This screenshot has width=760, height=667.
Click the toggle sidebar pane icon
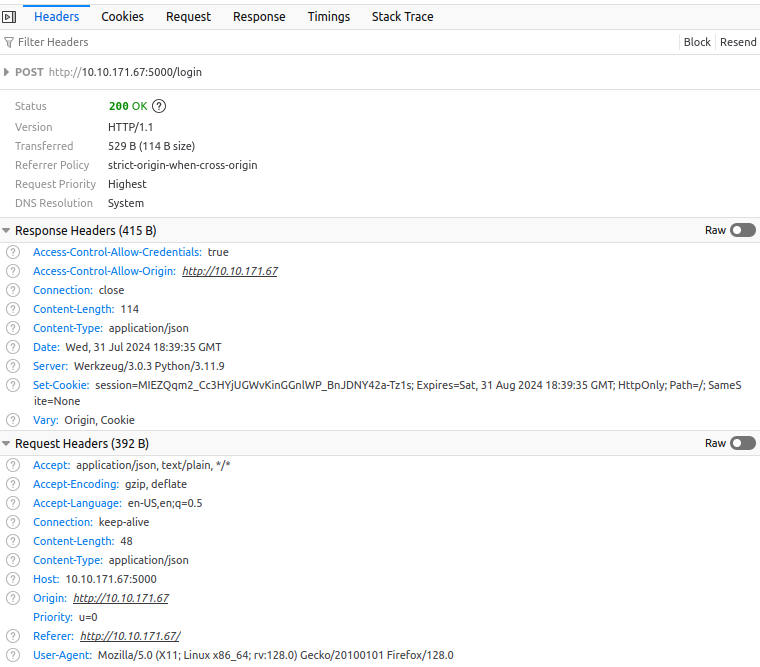[x=9, y=17]
